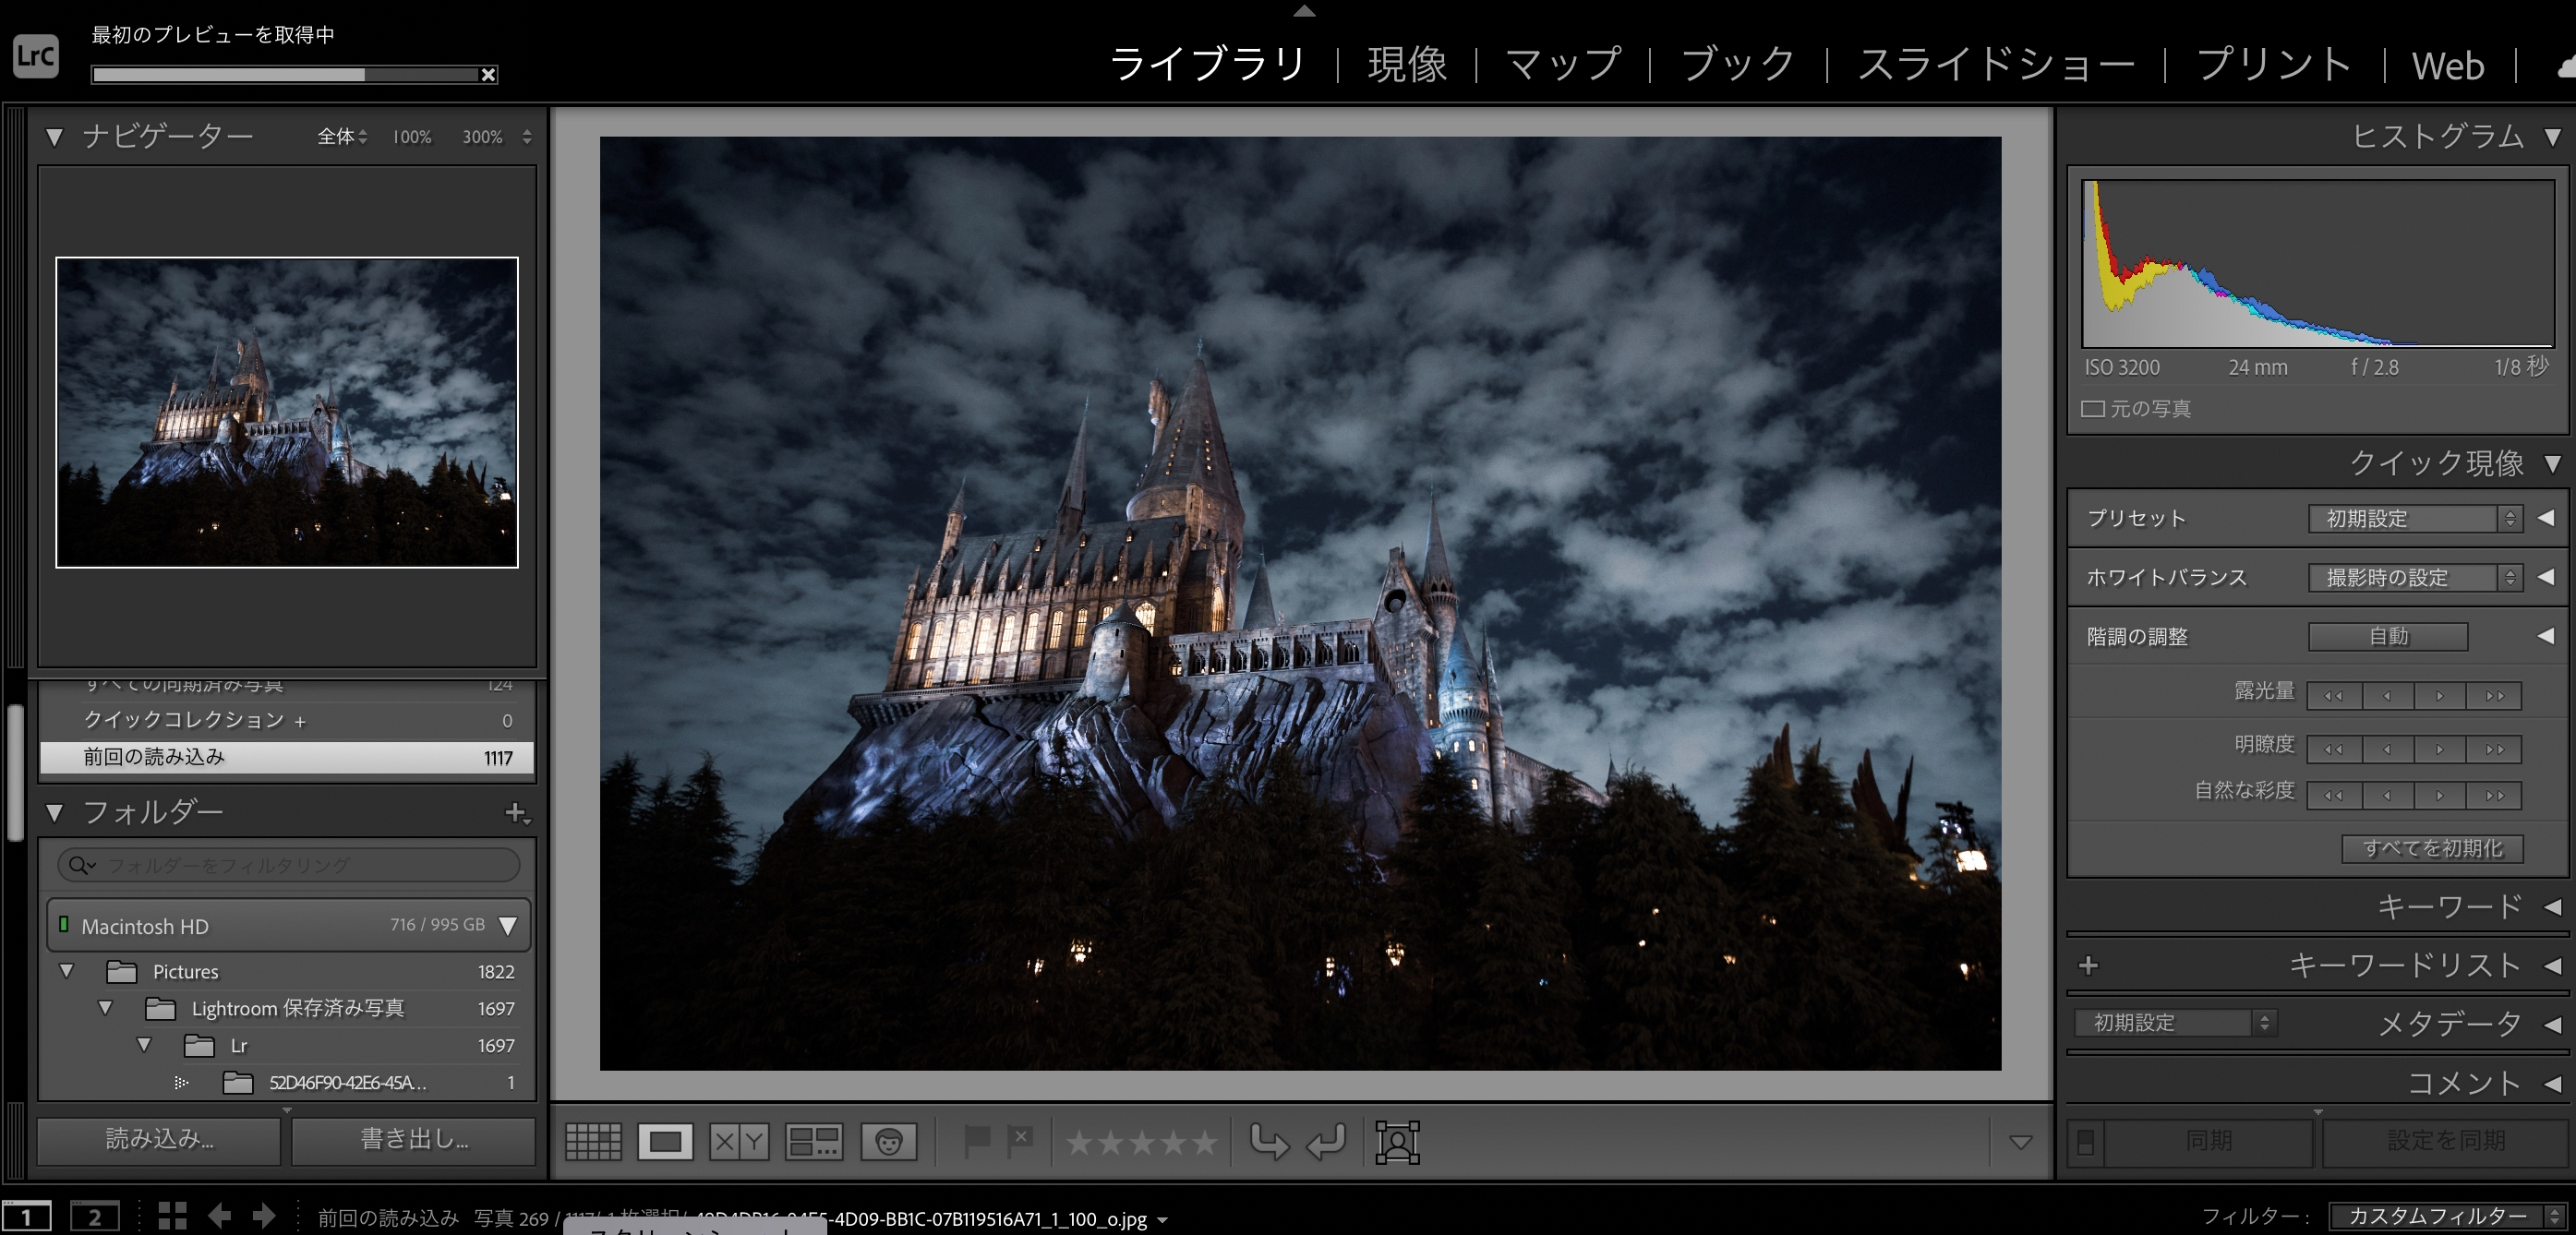Increase exposure by large step
Viewport: 2576px width, 1235px height.
(x=2494, y=696)
